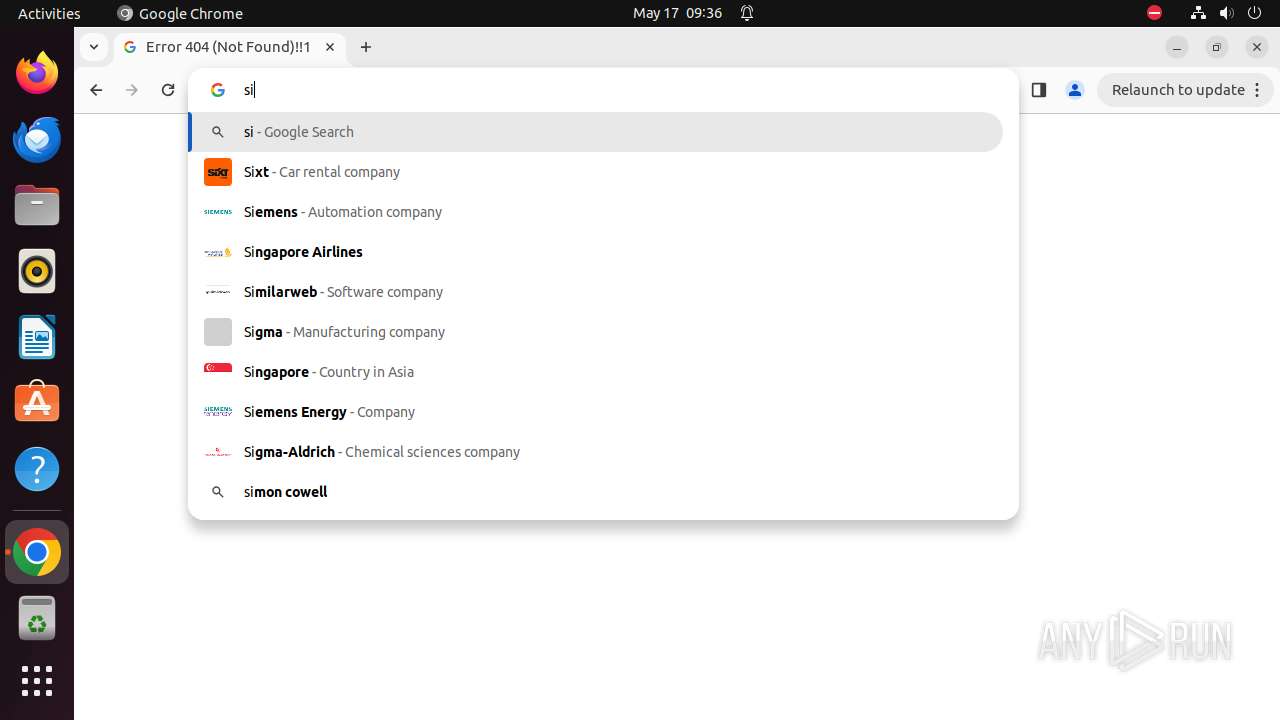Select Similarweb software company suggestion
This screenshot has height=720, width=1280.
point(596,292)
